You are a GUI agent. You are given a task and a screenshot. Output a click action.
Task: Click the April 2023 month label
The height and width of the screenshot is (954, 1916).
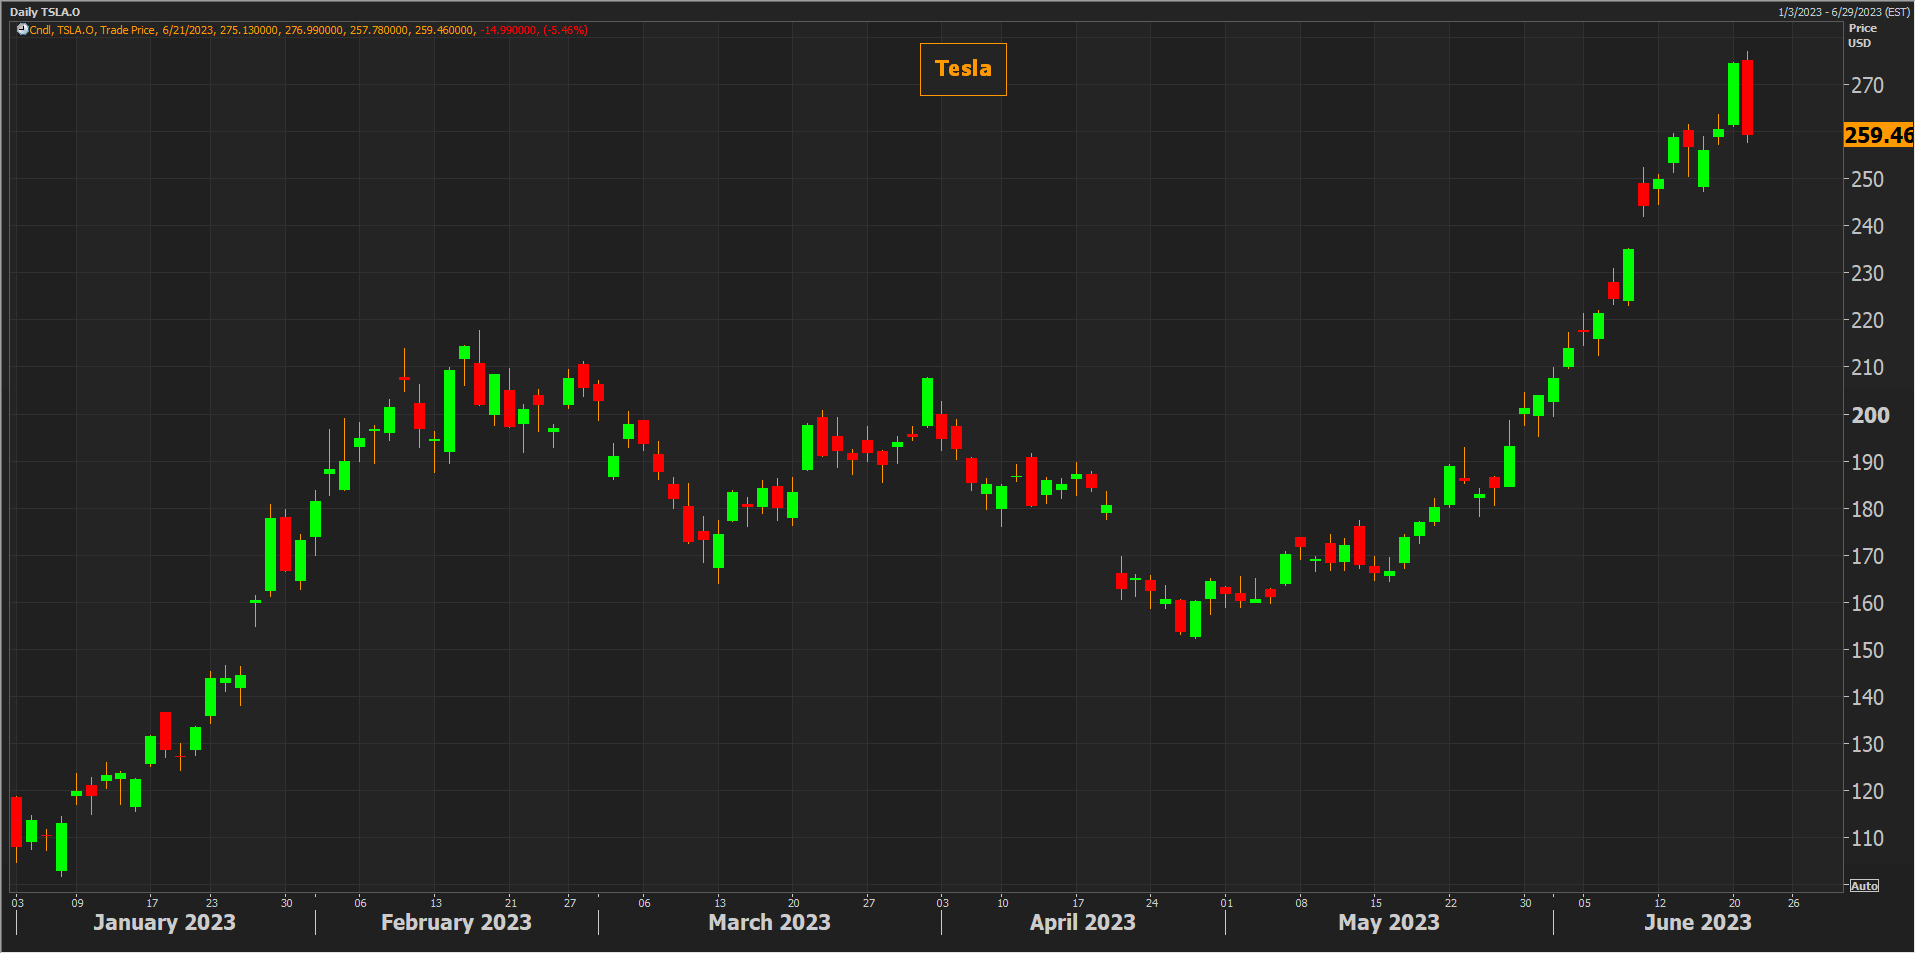(x=1082, y=922)
